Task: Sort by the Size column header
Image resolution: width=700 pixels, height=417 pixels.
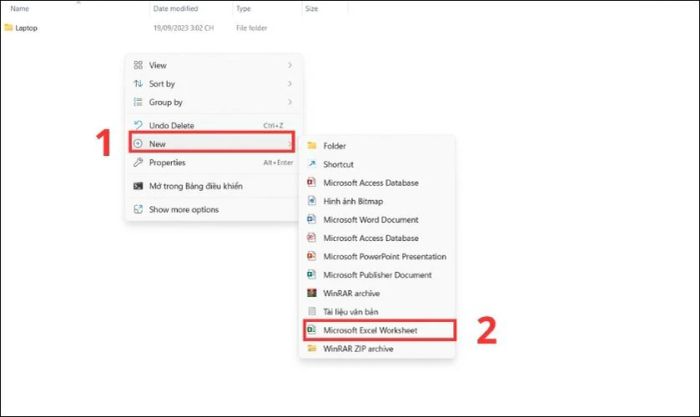Action: click(x=311, y=8)
